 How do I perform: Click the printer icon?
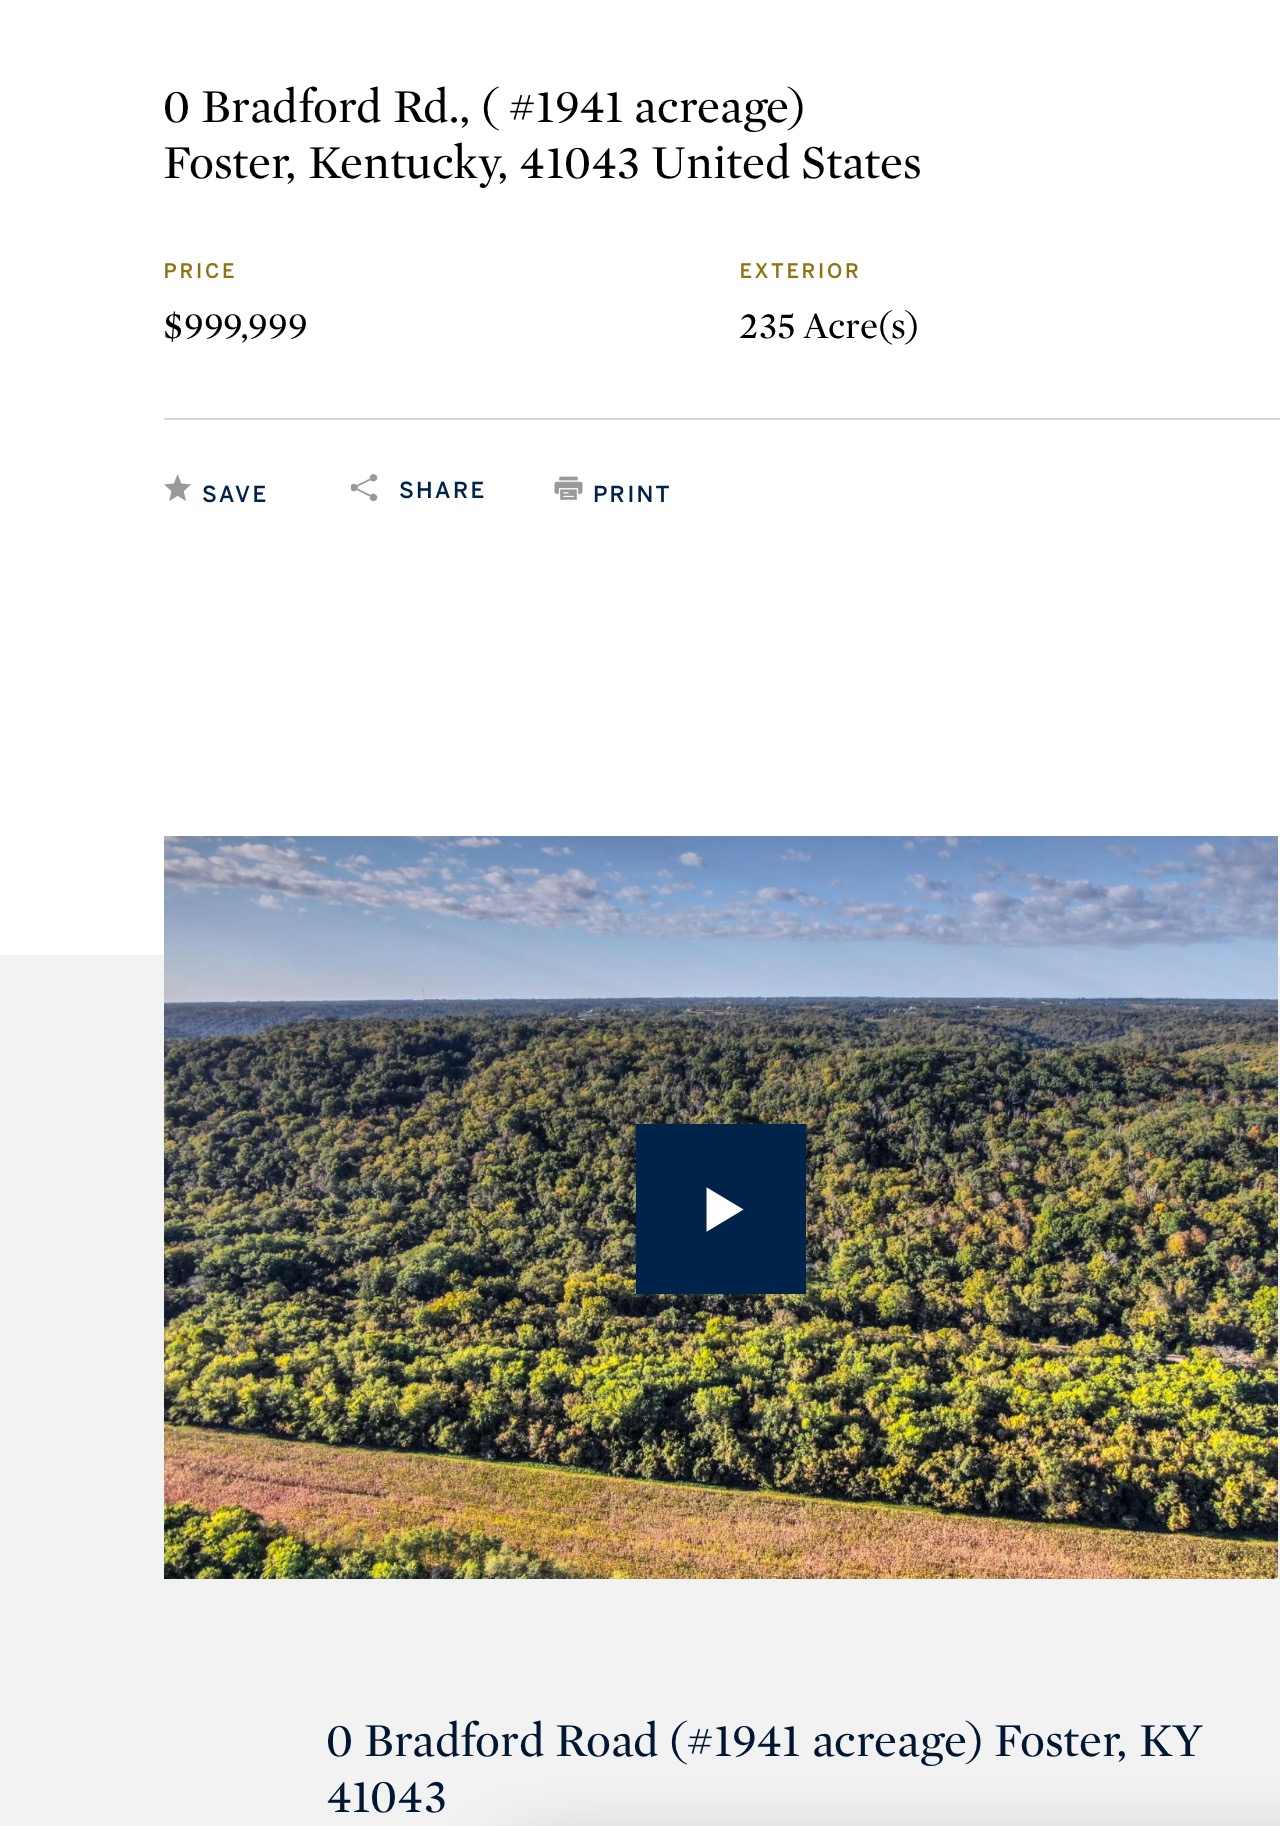[x=568, y=488]
